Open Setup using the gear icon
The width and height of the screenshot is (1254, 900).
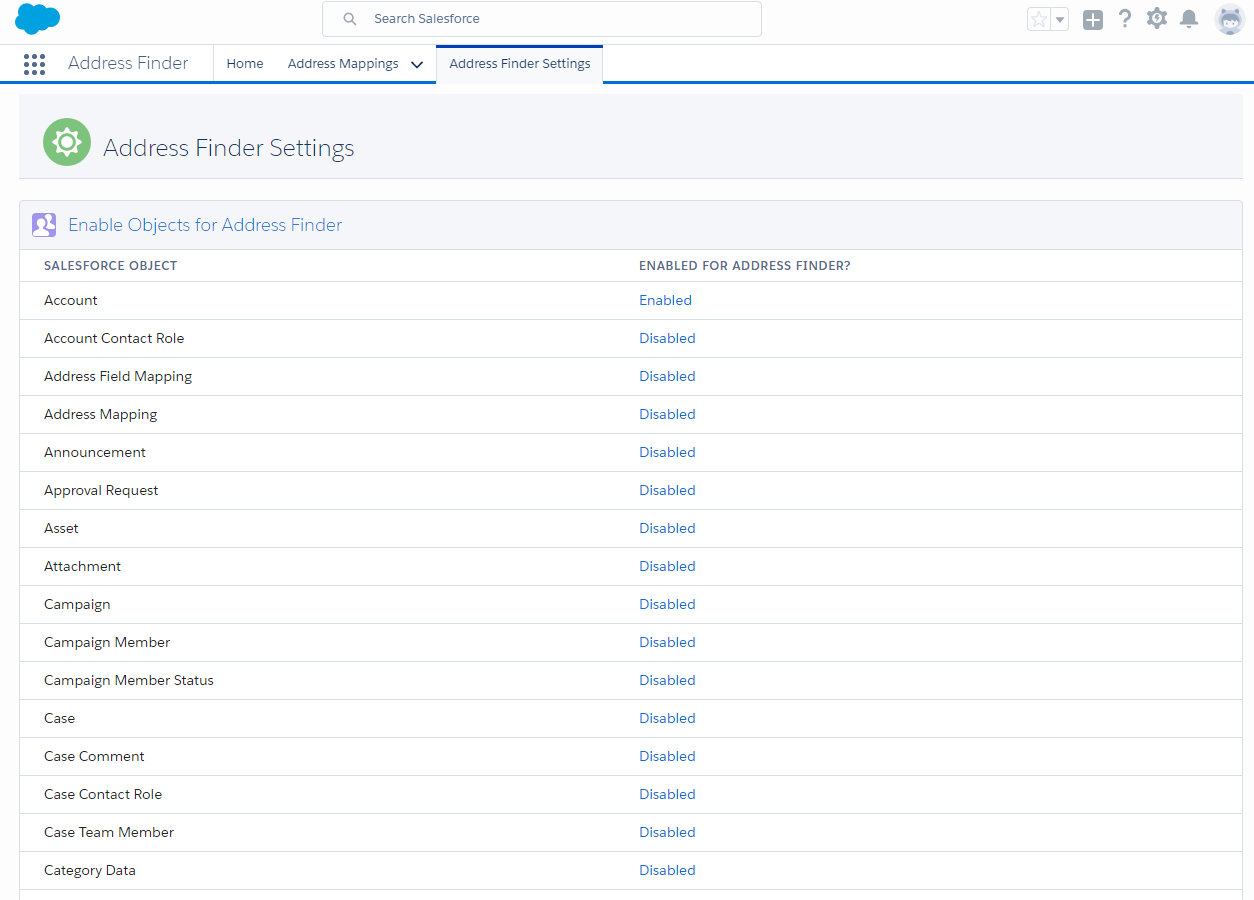click(x=1156, y=18)
